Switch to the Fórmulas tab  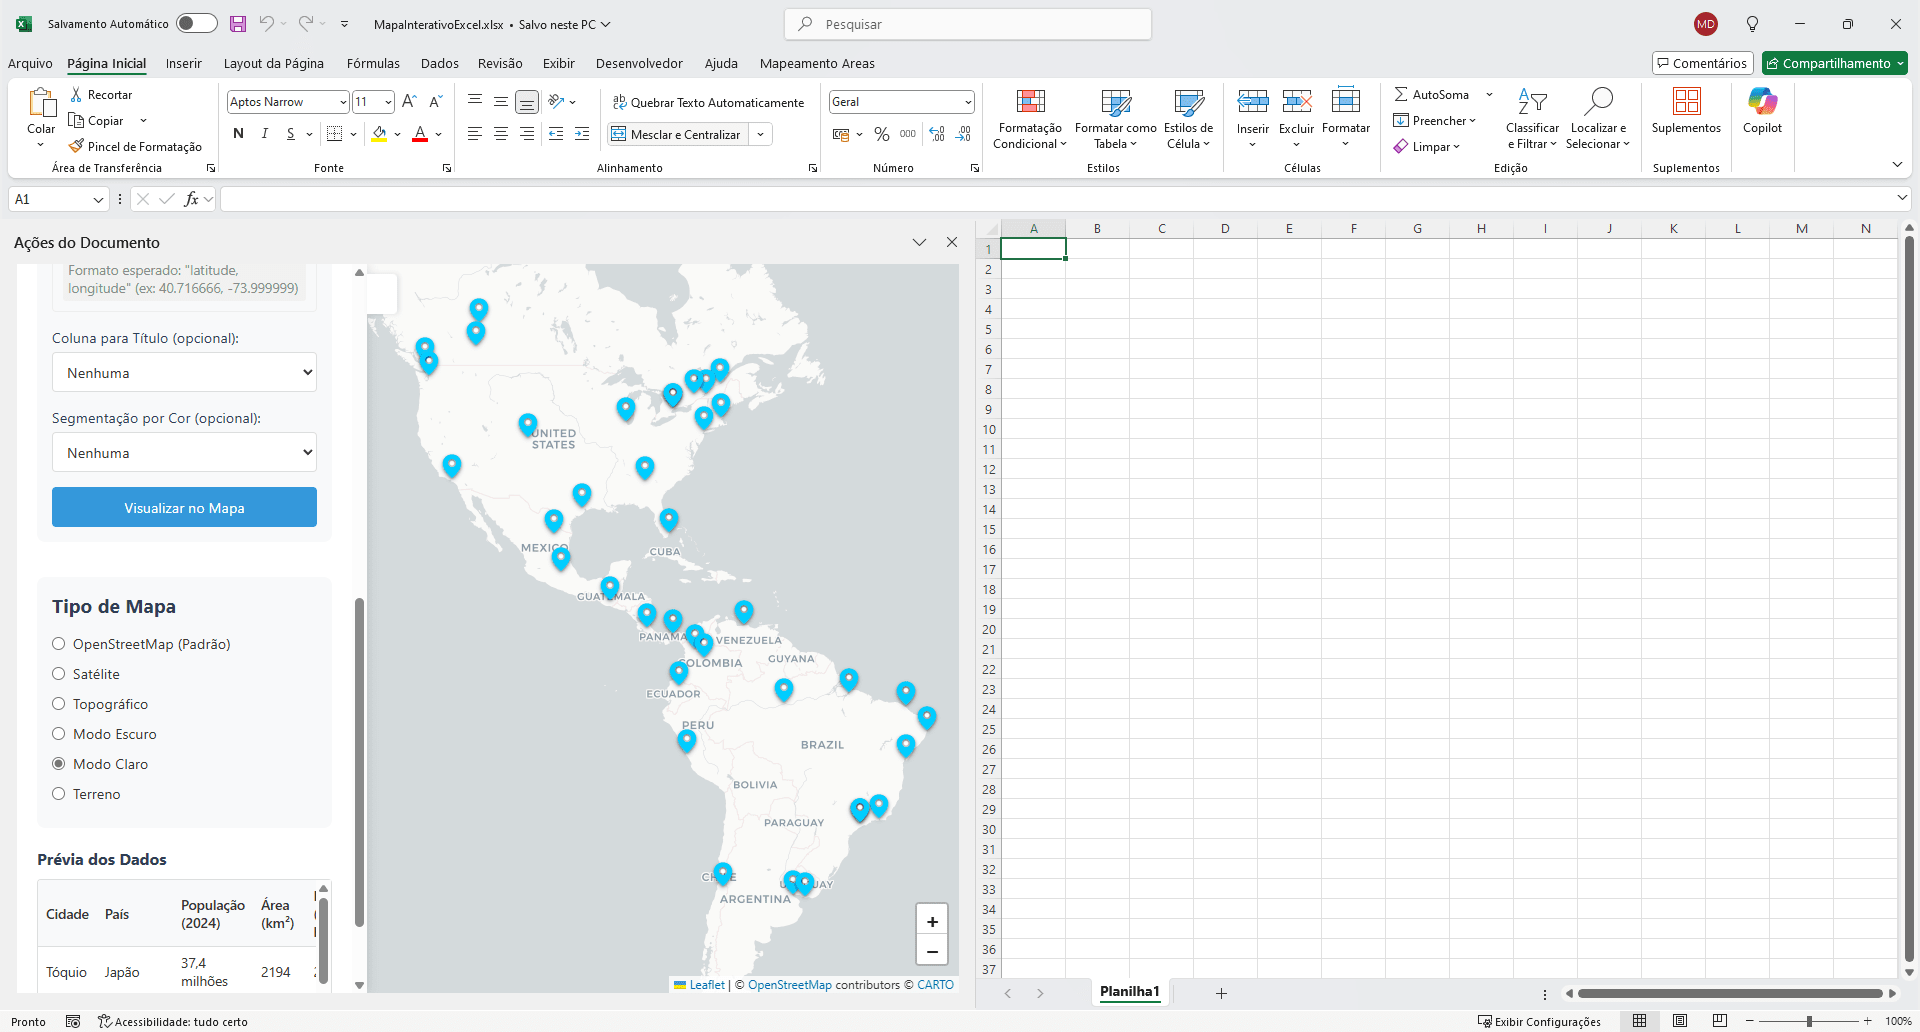pos(373,63)
